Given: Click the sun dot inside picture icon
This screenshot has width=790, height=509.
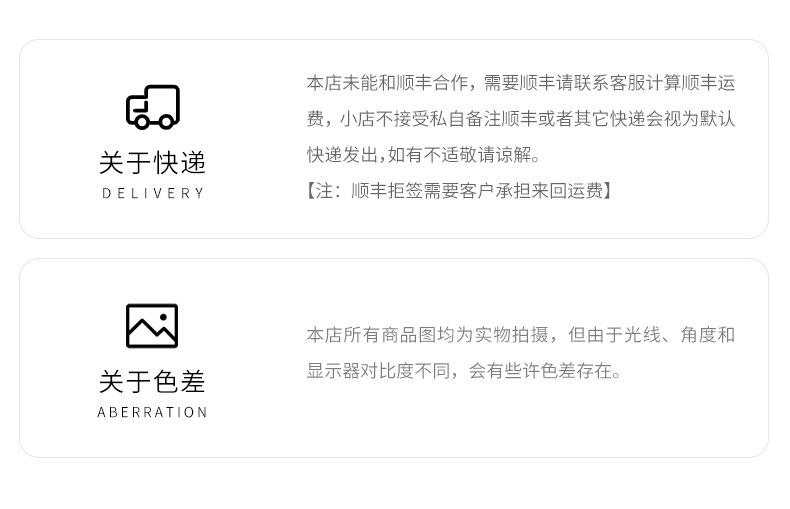Looking at the screenshot, I should [163, 317].
